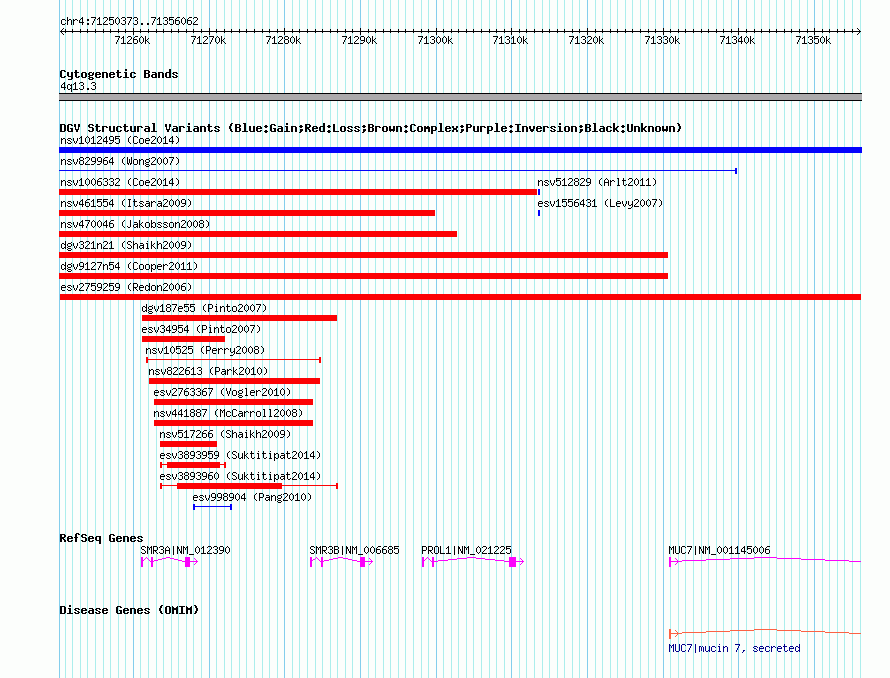The width and height of the screenshot is (890, 678).
Task: Click the nsv512829 (Arlt2011) label
Action: click(597, 182)
